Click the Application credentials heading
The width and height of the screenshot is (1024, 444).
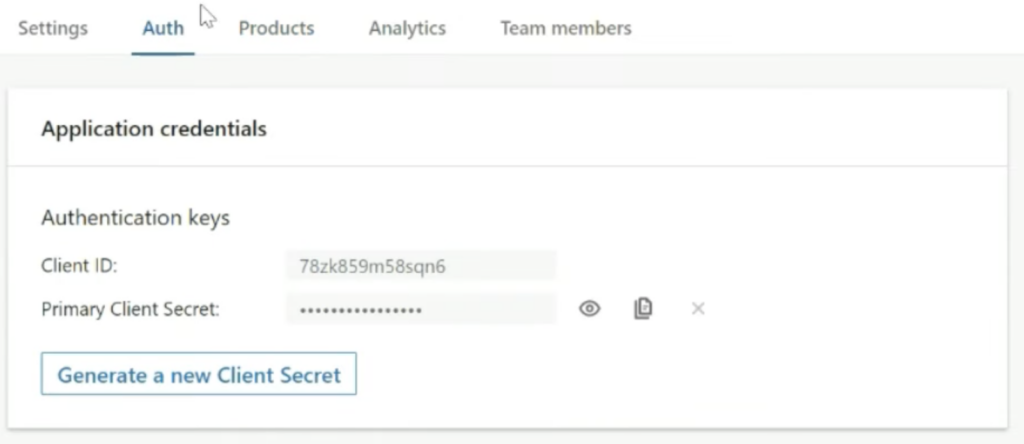[x=154, y=129]
